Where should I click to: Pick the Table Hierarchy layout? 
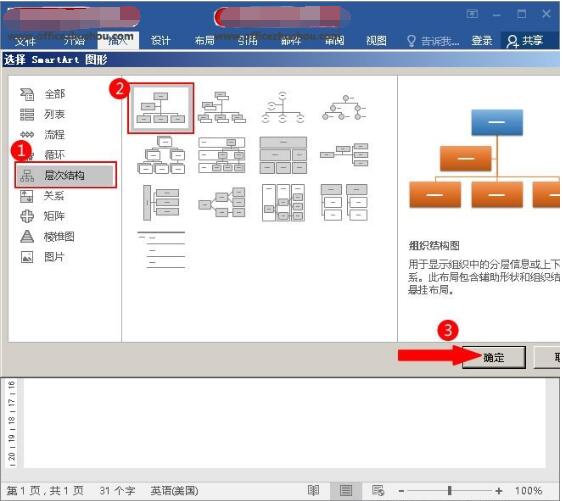click(x=283, y=155)
